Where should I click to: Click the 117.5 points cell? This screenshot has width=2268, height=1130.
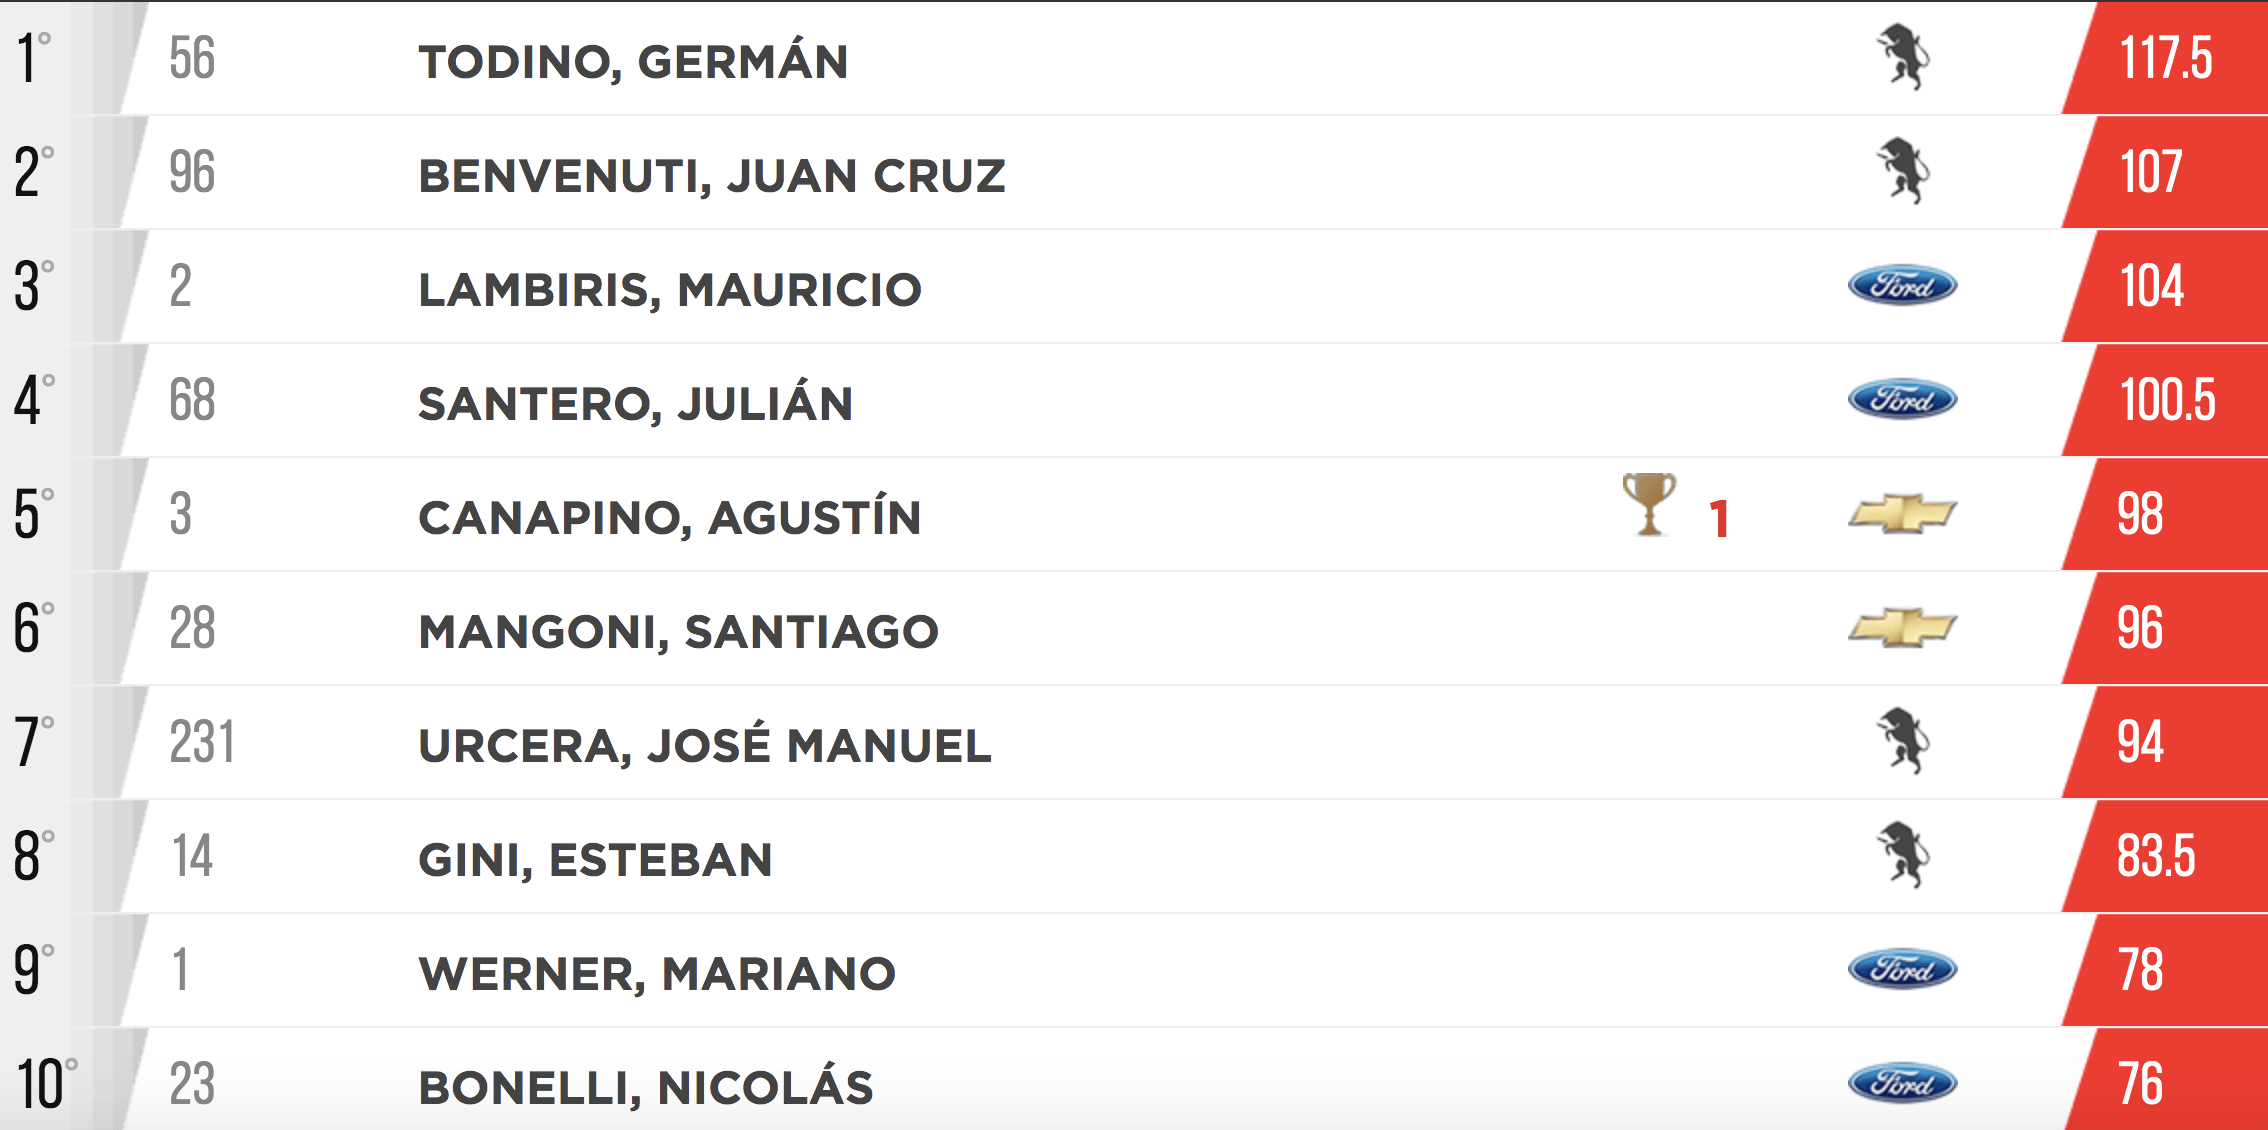click(x=2165, y=58)
